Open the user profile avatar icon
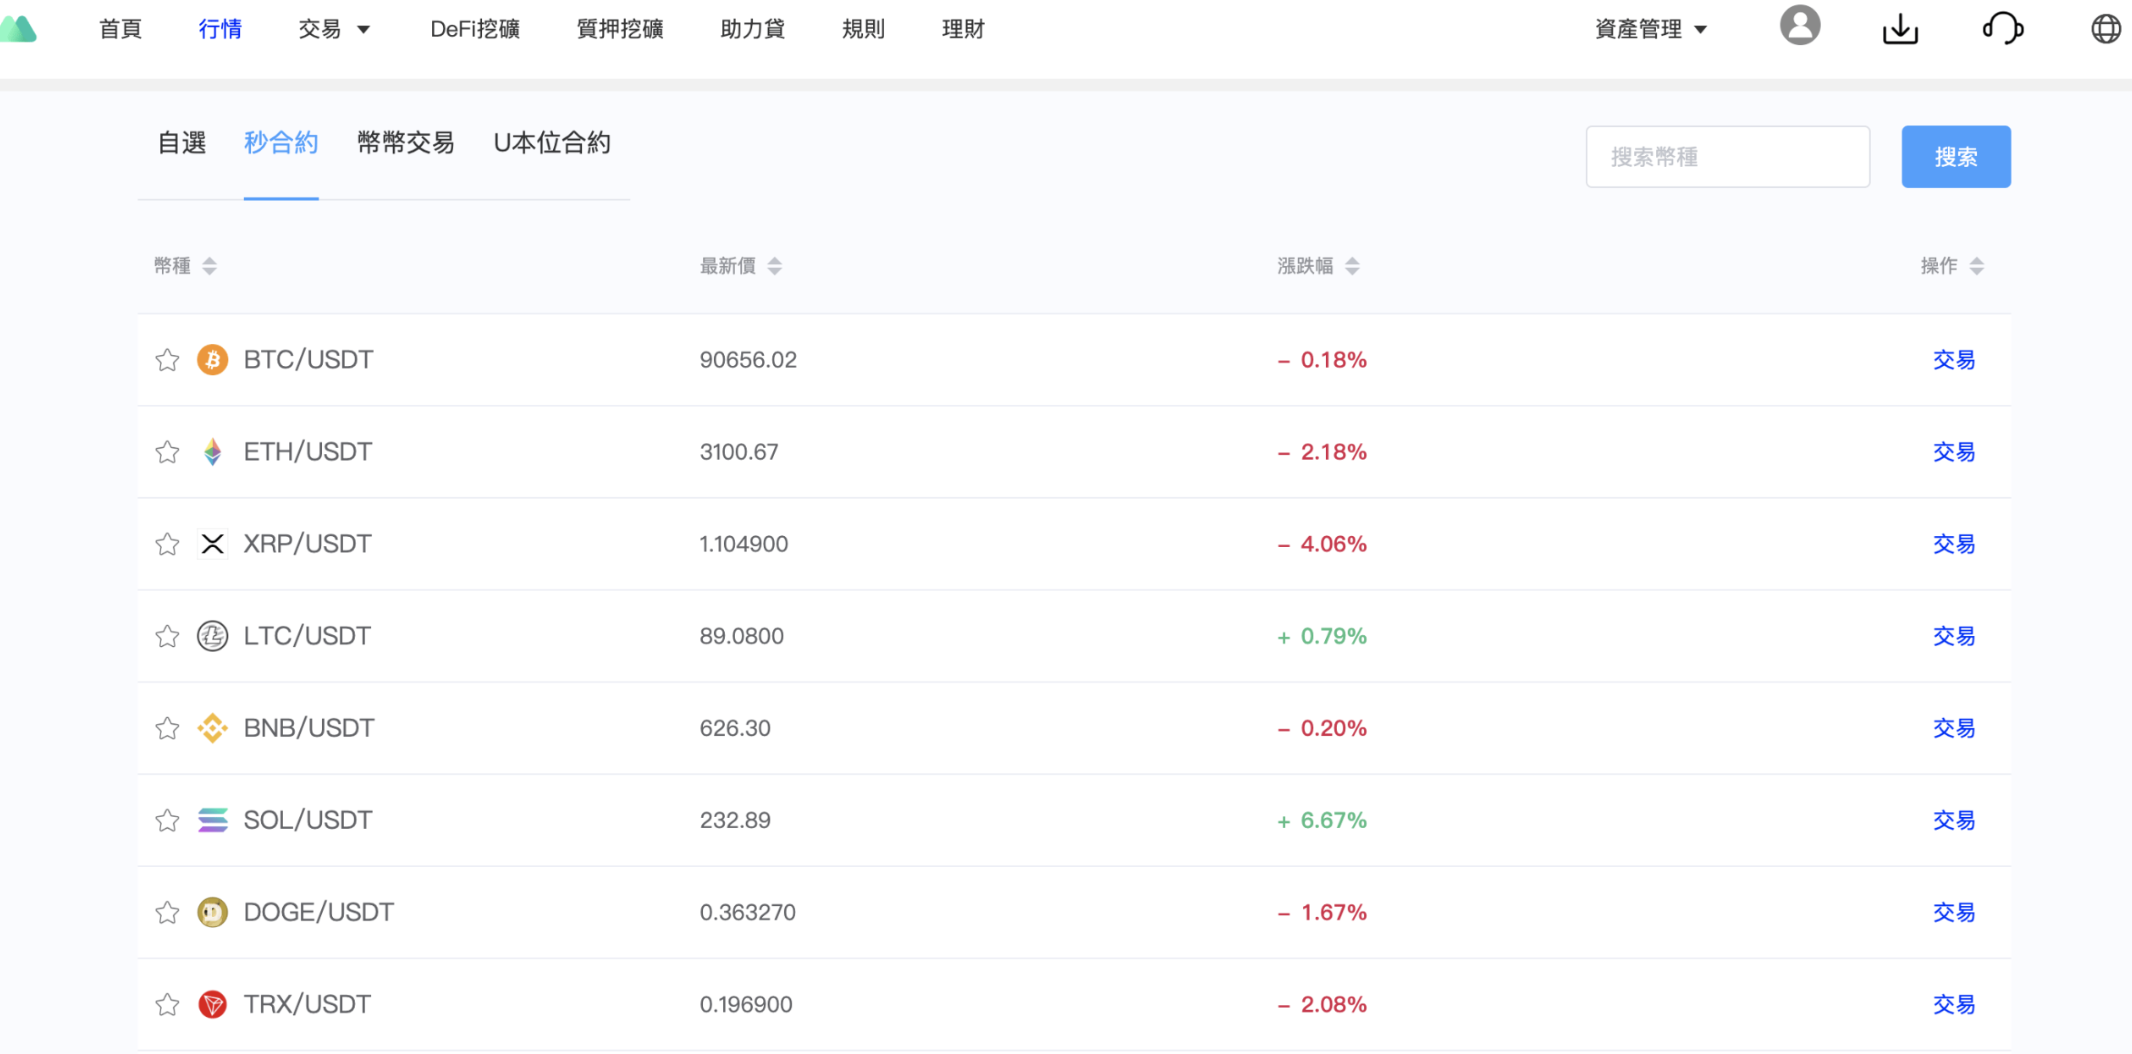This screenshot has width=2132, height=1054. coord(1799,25)
